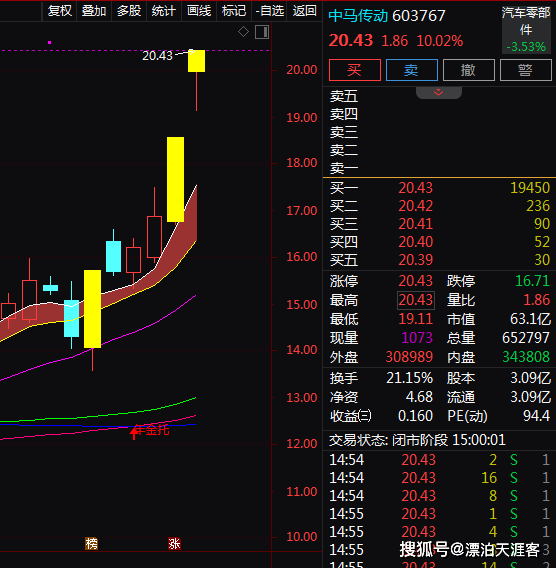
Task: Open 汽车零部件 sector link
Action: [x=526, y=21]
